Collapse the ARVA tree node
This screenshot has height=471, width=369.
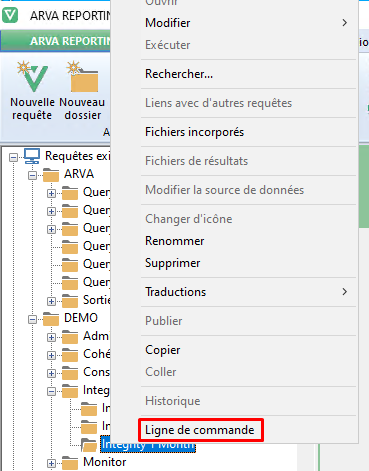(32, 175)
